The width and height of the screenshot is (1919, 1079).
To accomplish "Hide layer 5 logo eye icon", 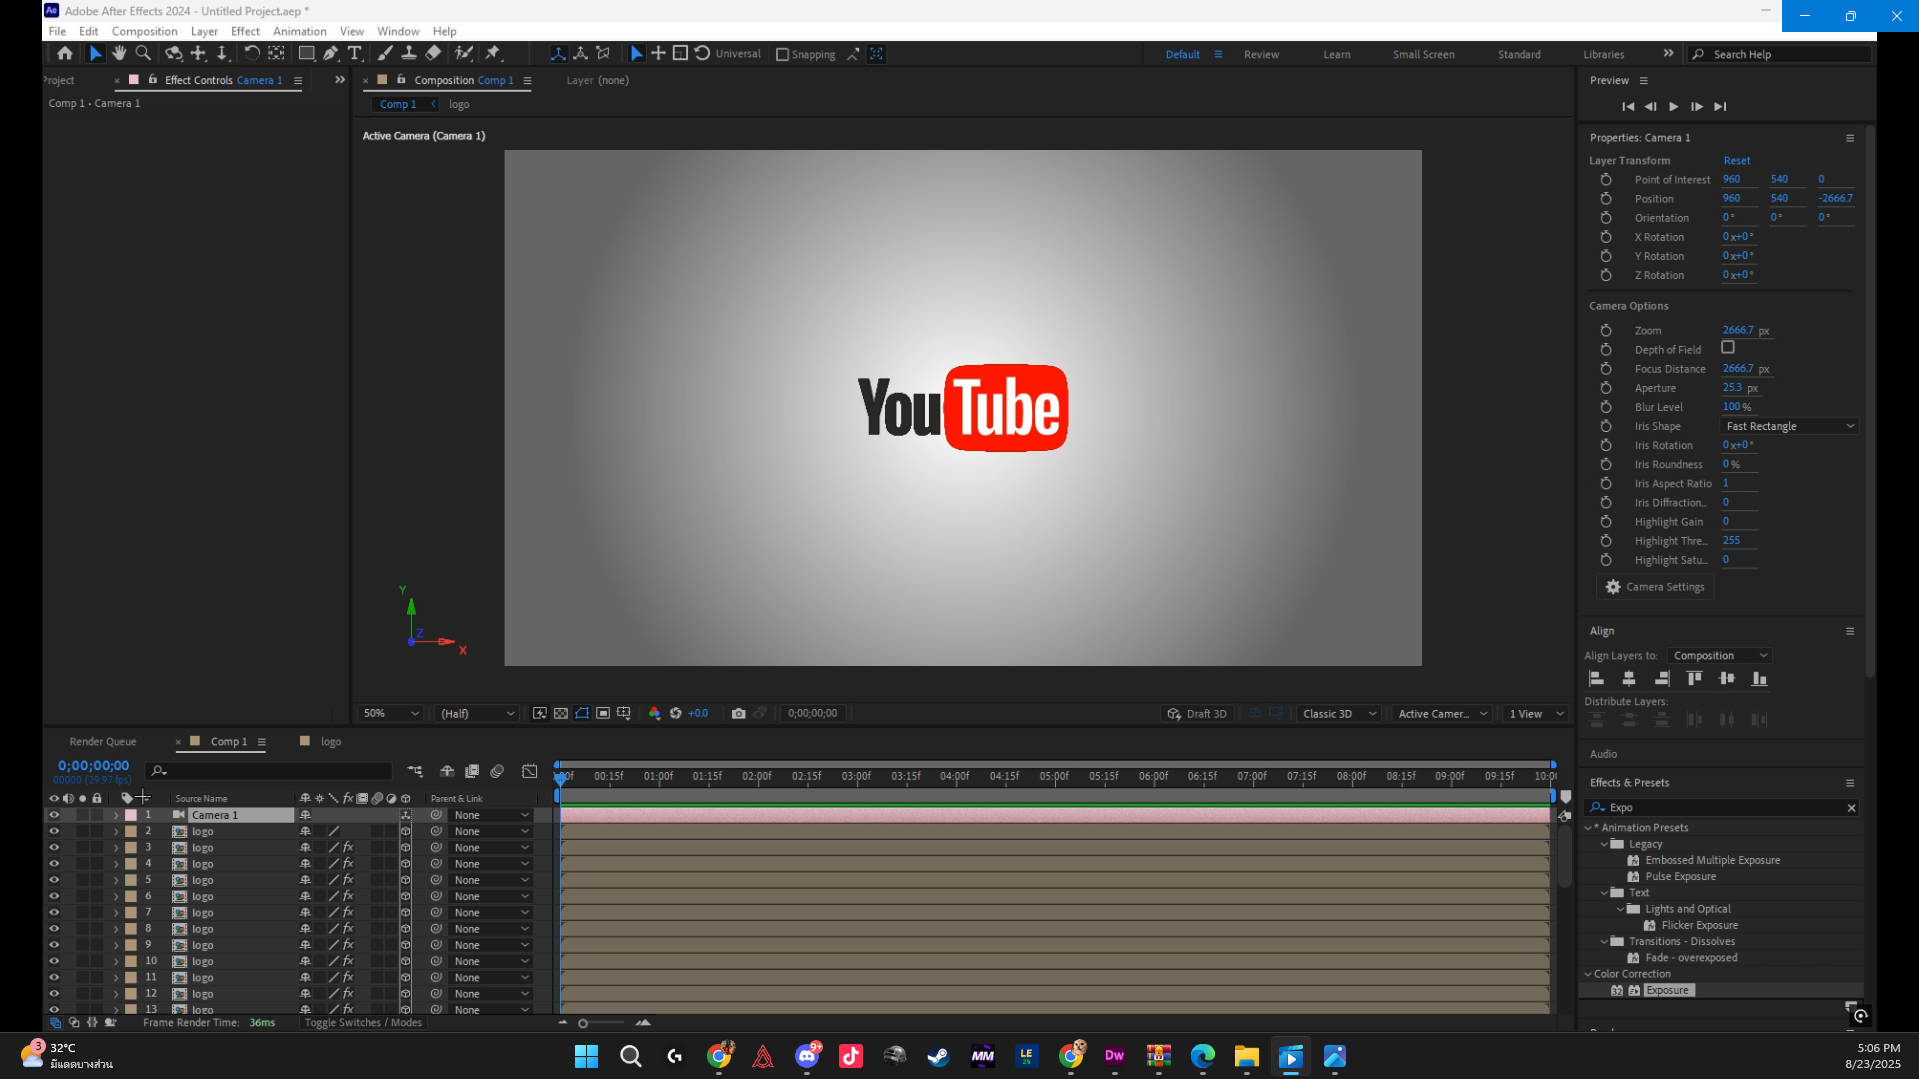I will [x=54, y=880].
